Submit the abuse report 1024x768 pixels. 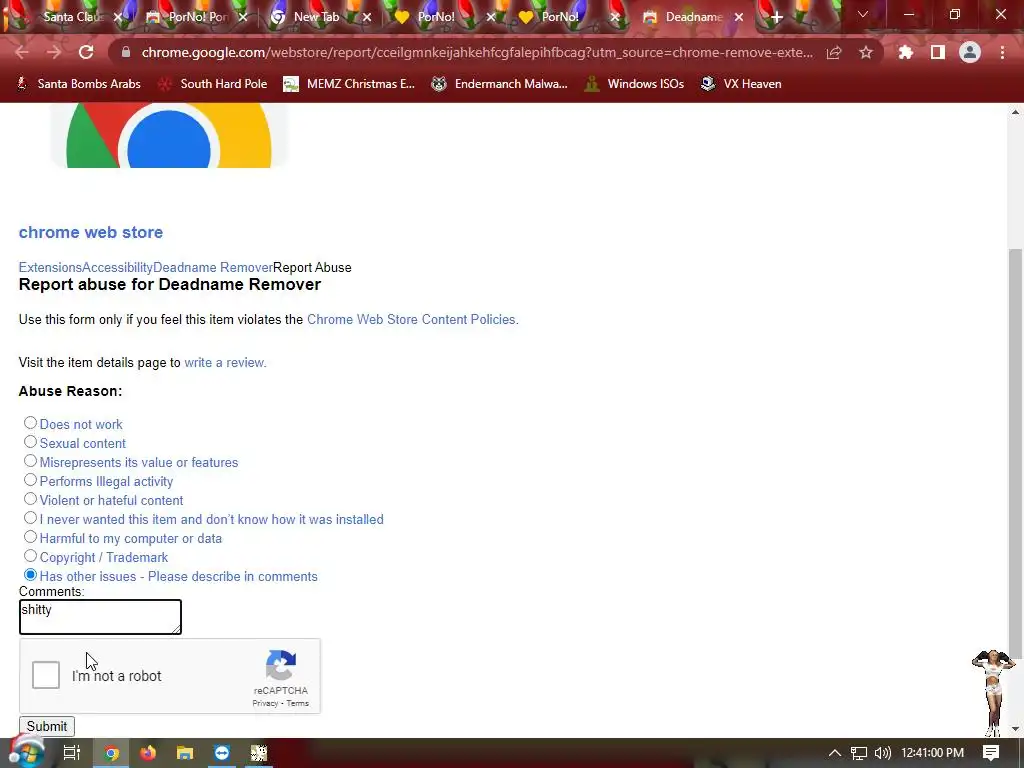click(x=46, y=726)
